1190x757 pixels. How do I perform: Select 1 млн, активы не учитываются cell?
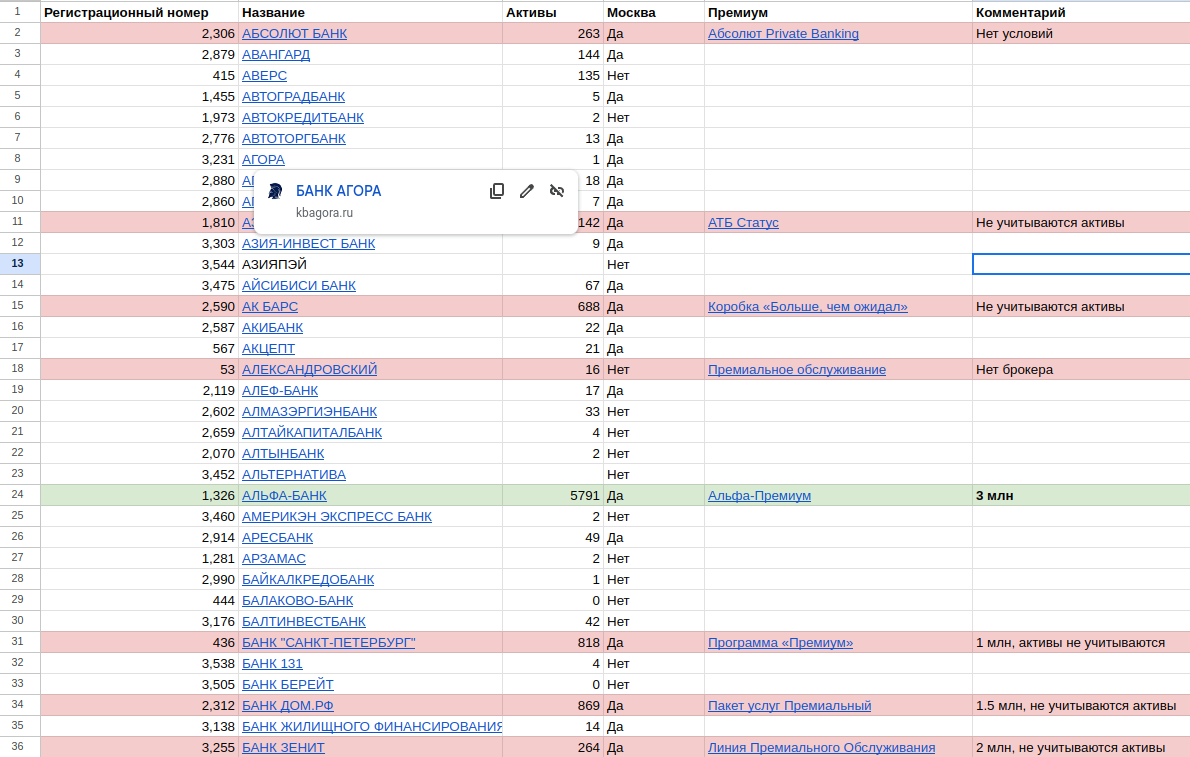[1081, 642]
